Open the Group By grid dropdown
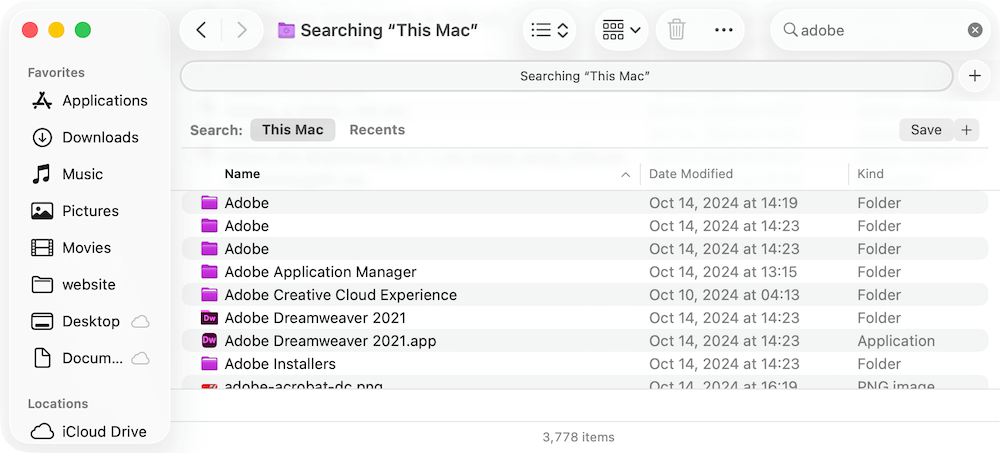This screenshot has width=1000, height=453. pos(621,30)
